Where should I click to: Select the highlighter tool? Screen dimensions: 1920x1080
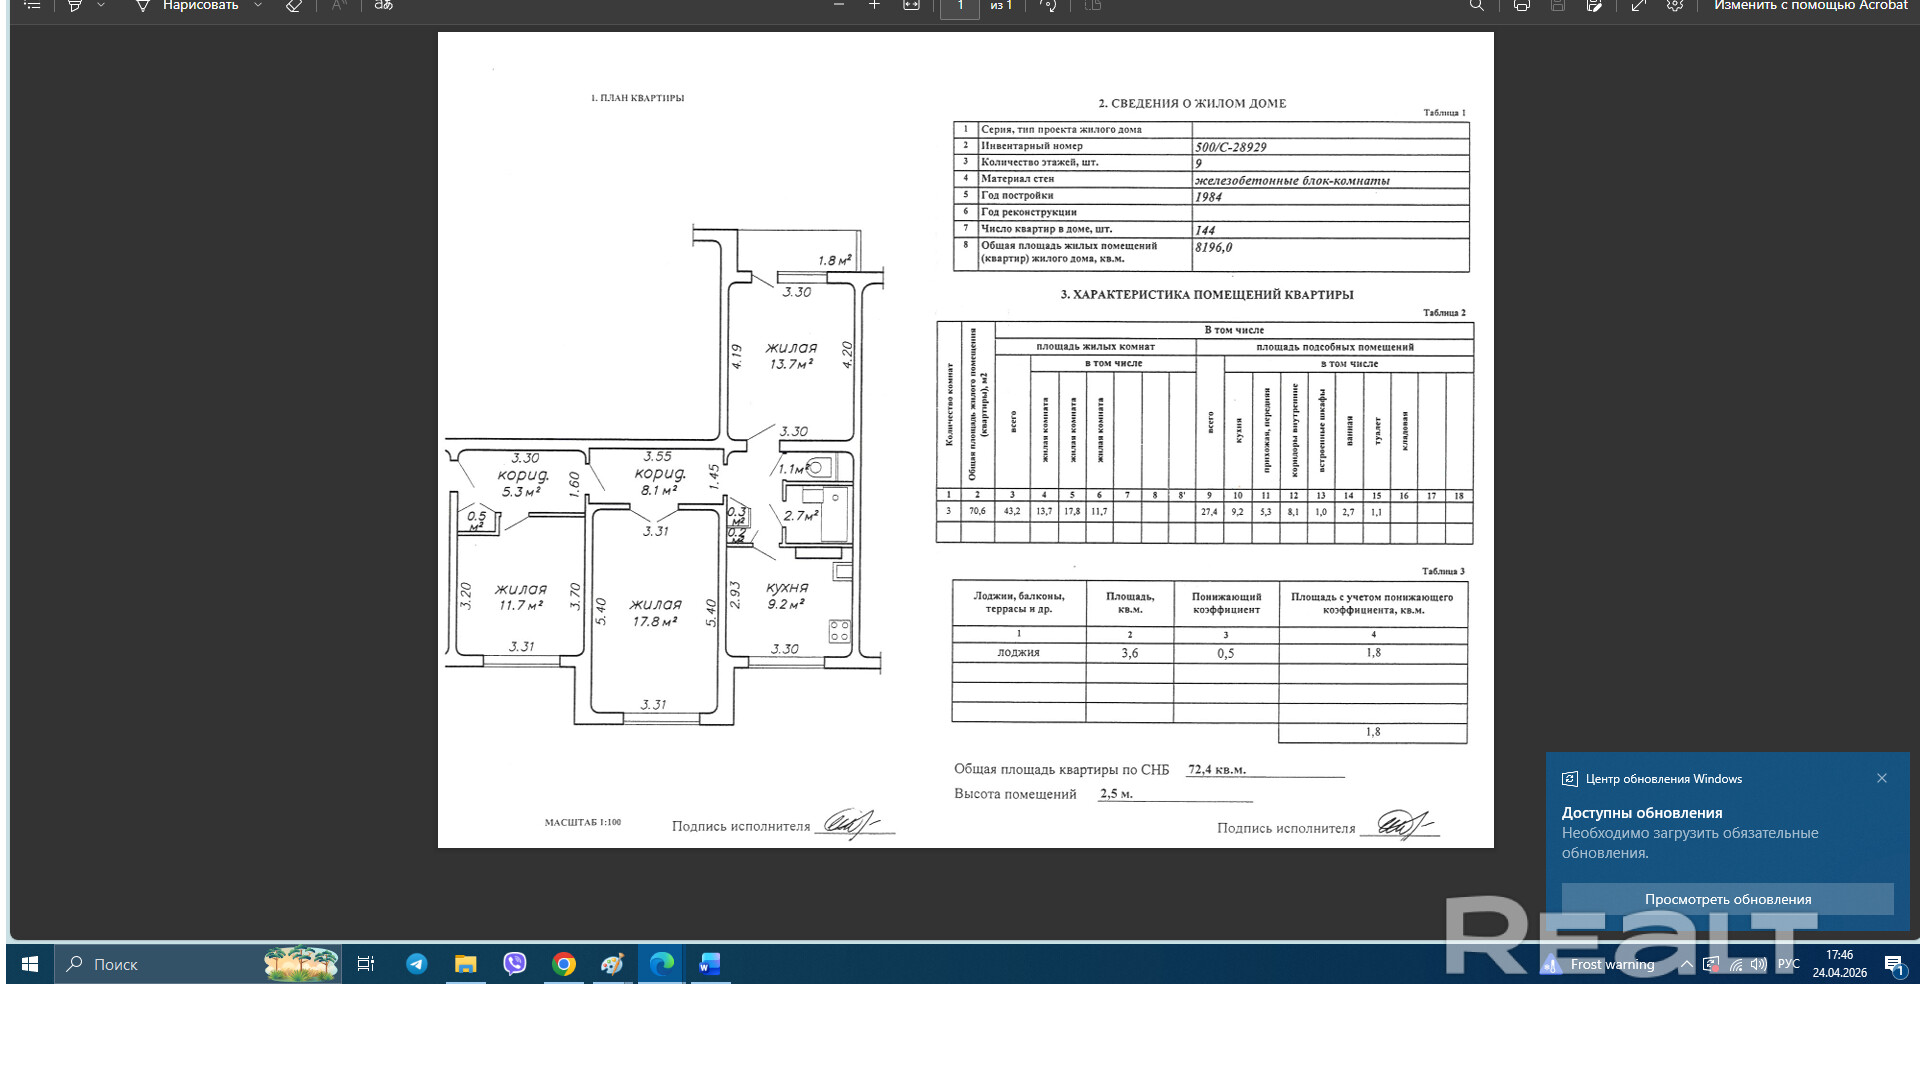(x=75, y=6)
